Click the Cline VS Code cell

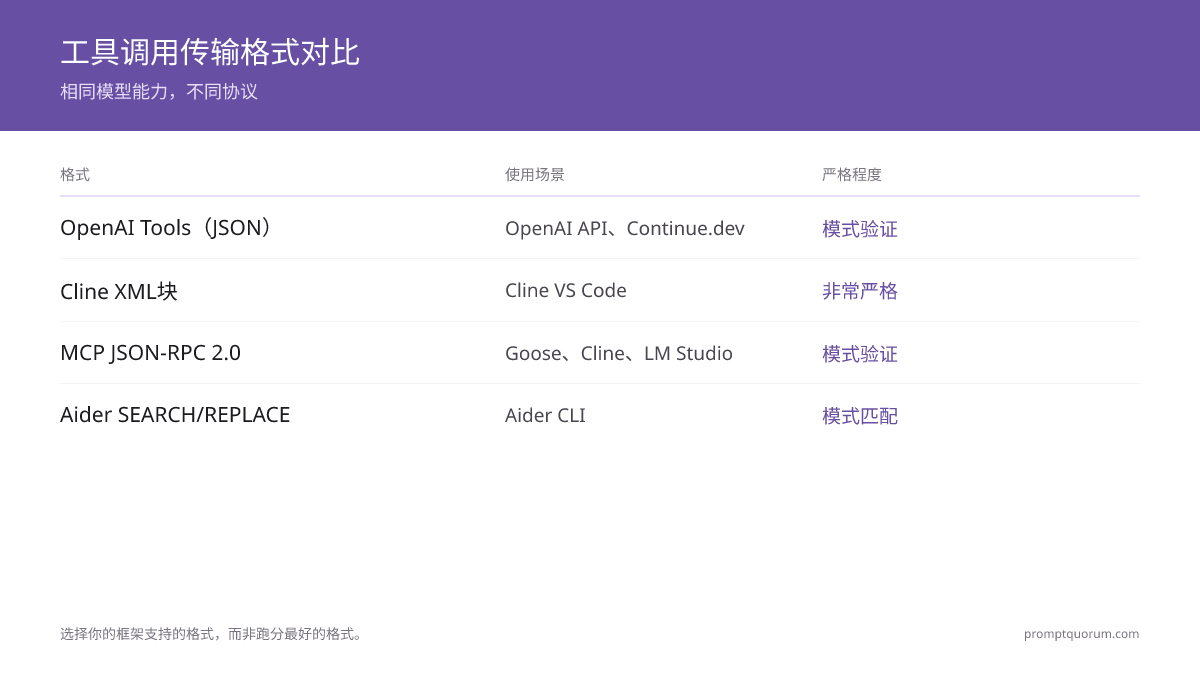tap(566, 291)
